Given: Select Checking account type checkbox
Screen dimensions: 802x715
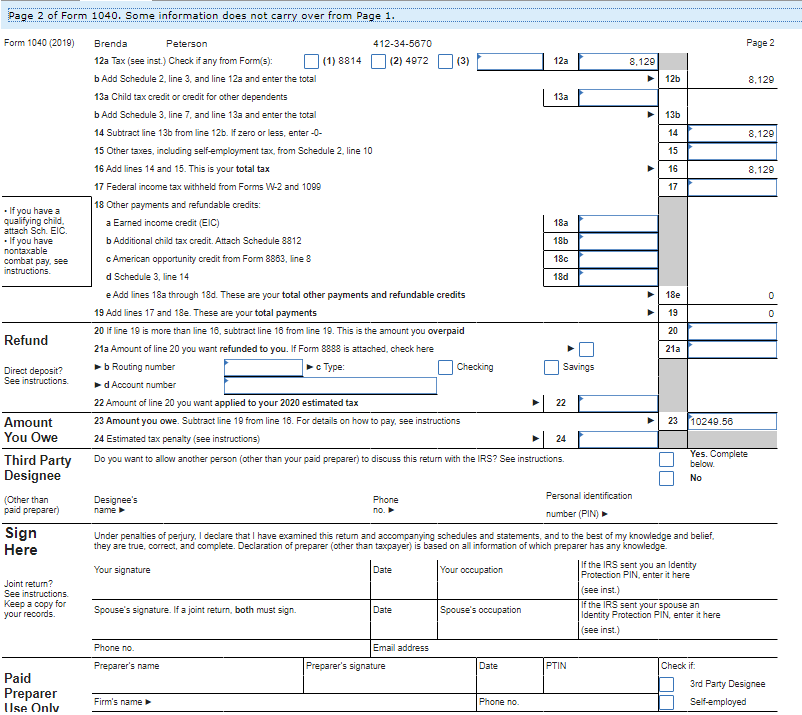Looking at the screenshot, I should [x=445, y=367].
